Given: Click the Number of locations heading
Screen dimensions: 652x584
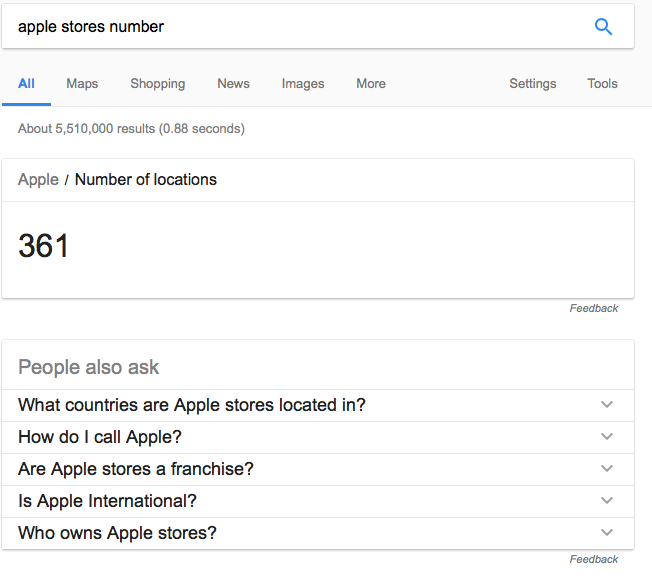Looking at the screenshot, I should (x=146, y=180).
